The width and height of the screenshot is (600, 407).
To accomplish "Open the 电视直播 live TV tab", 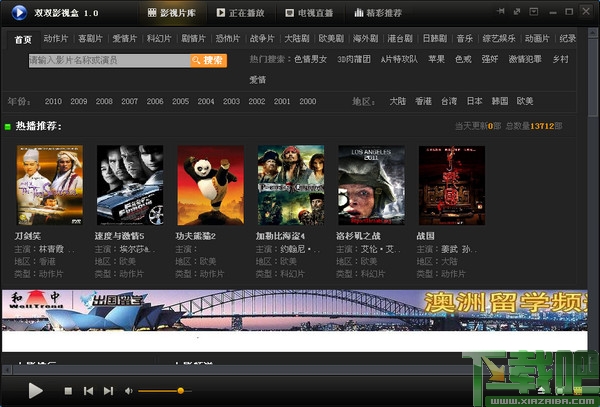I will [309, 13].
